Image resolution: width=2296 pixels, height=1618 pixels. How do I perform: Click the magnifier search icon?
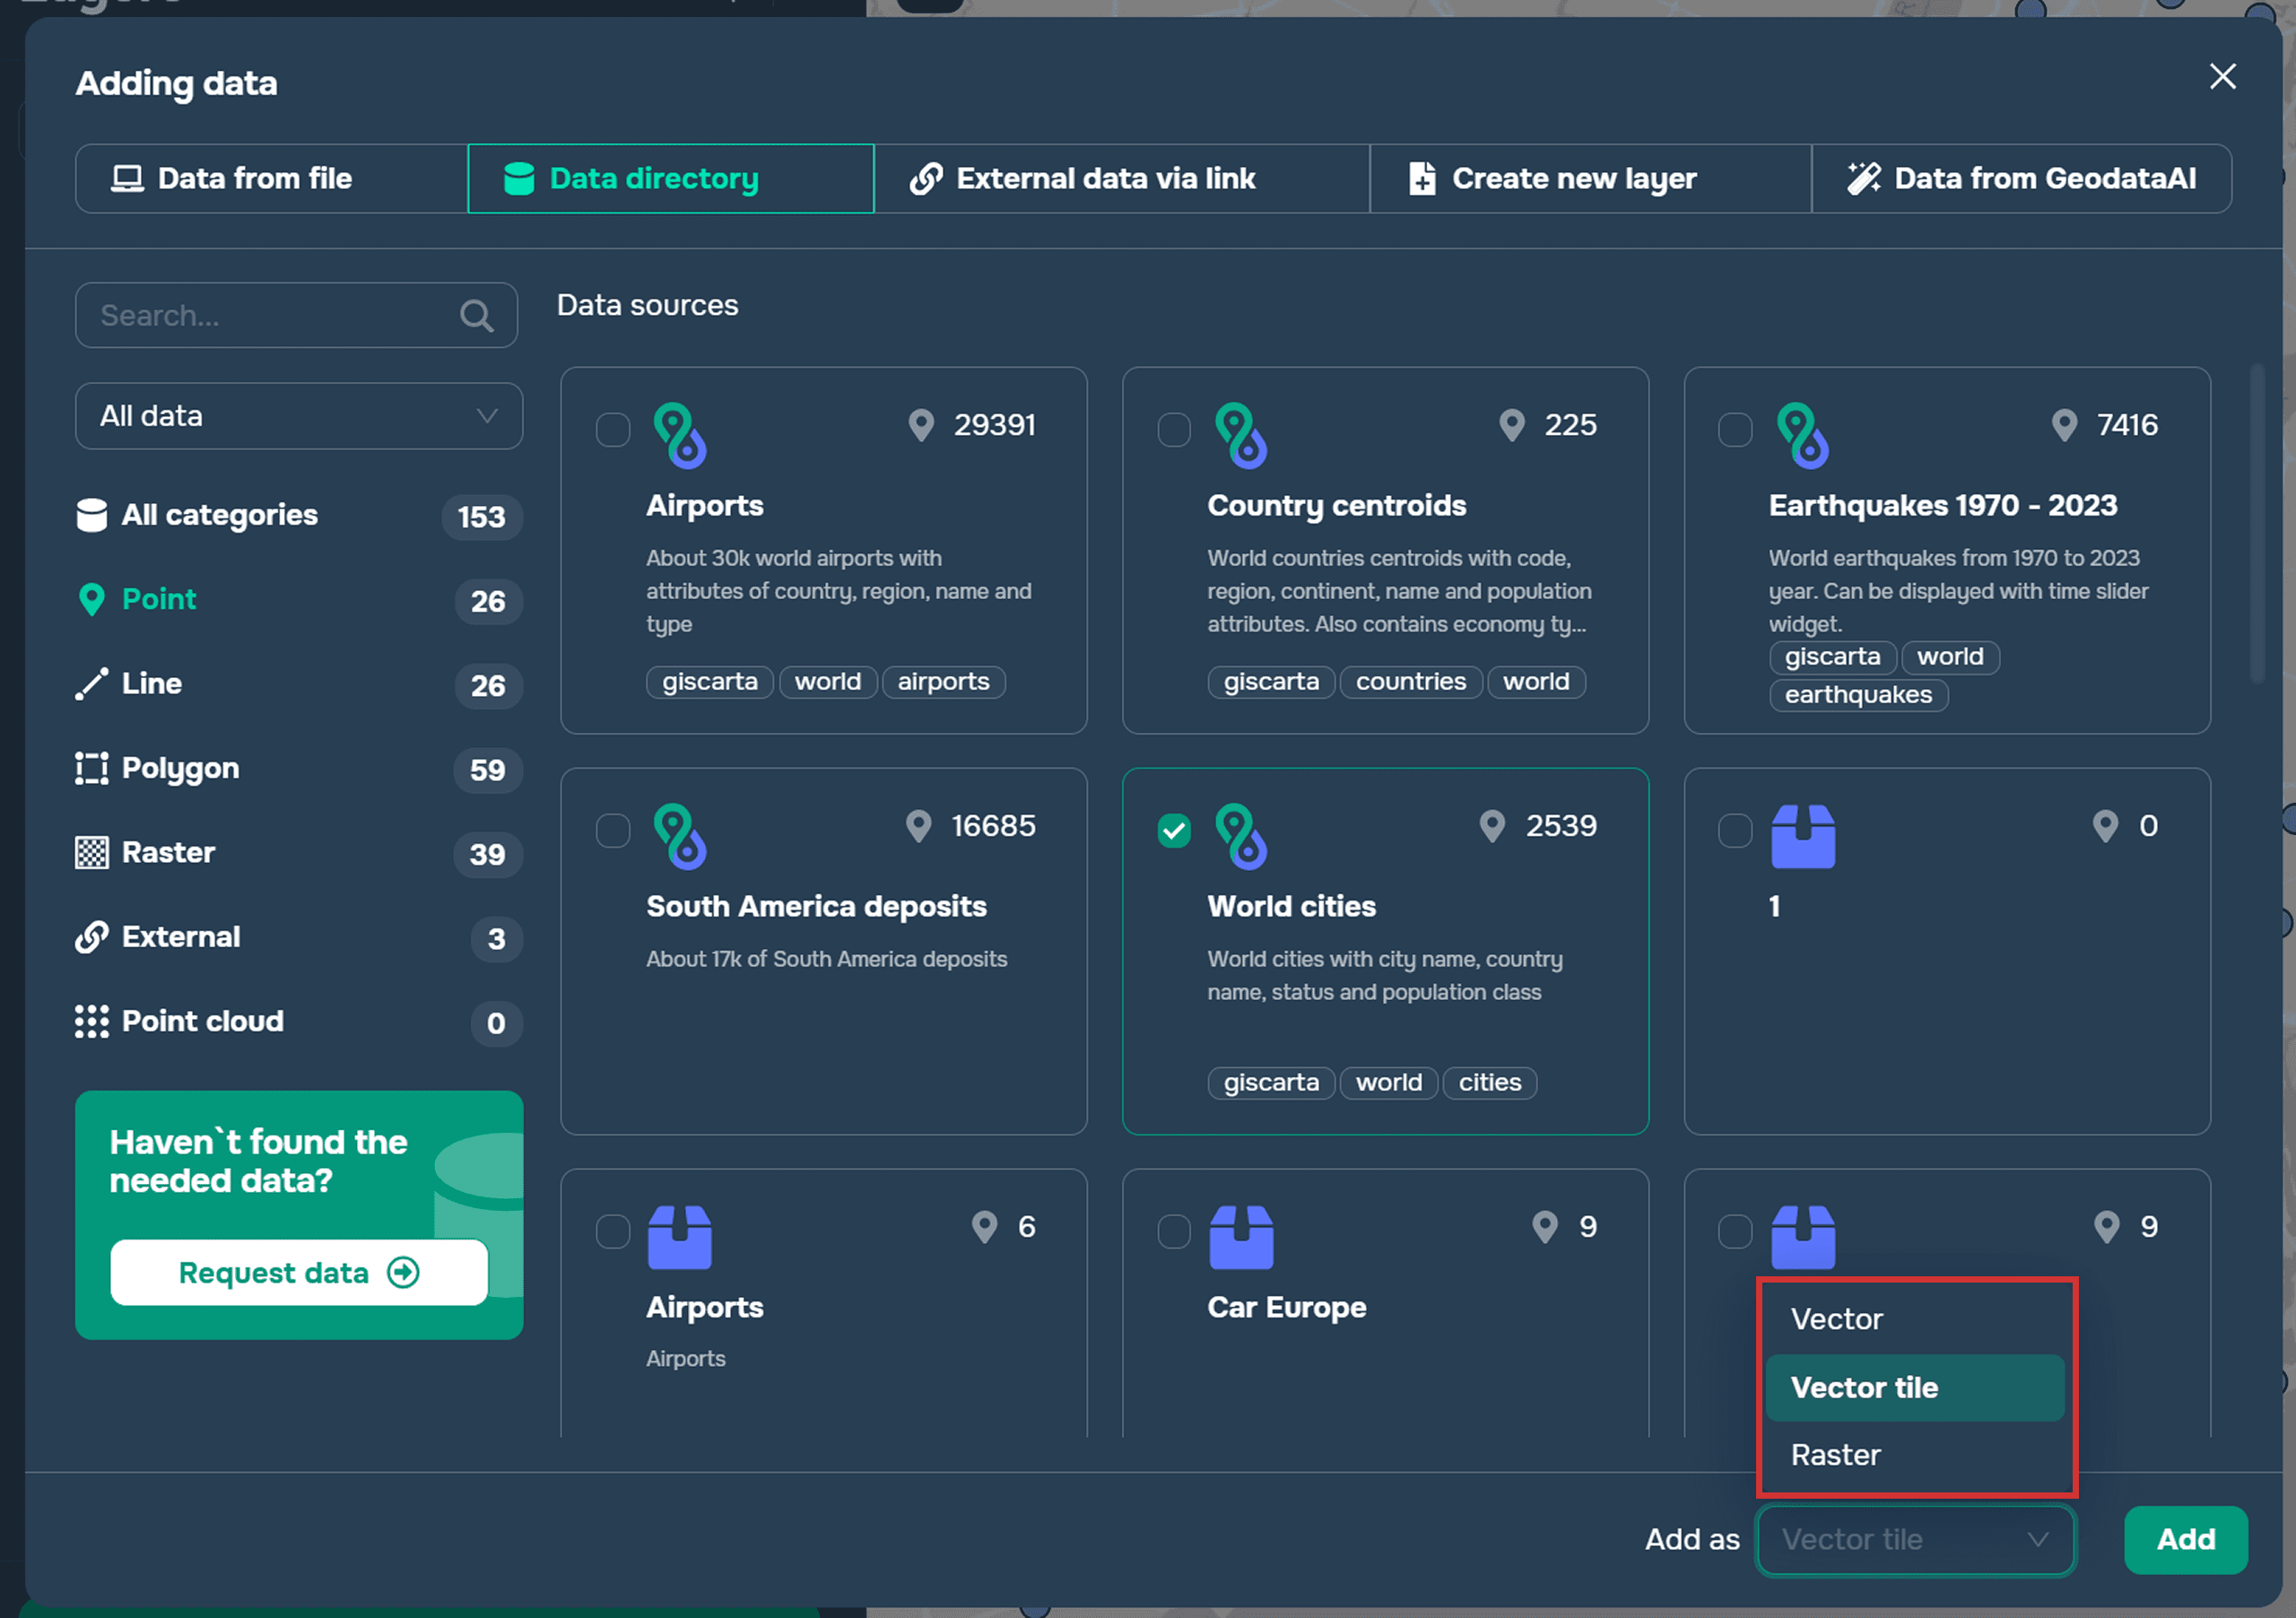pos(476,316)
